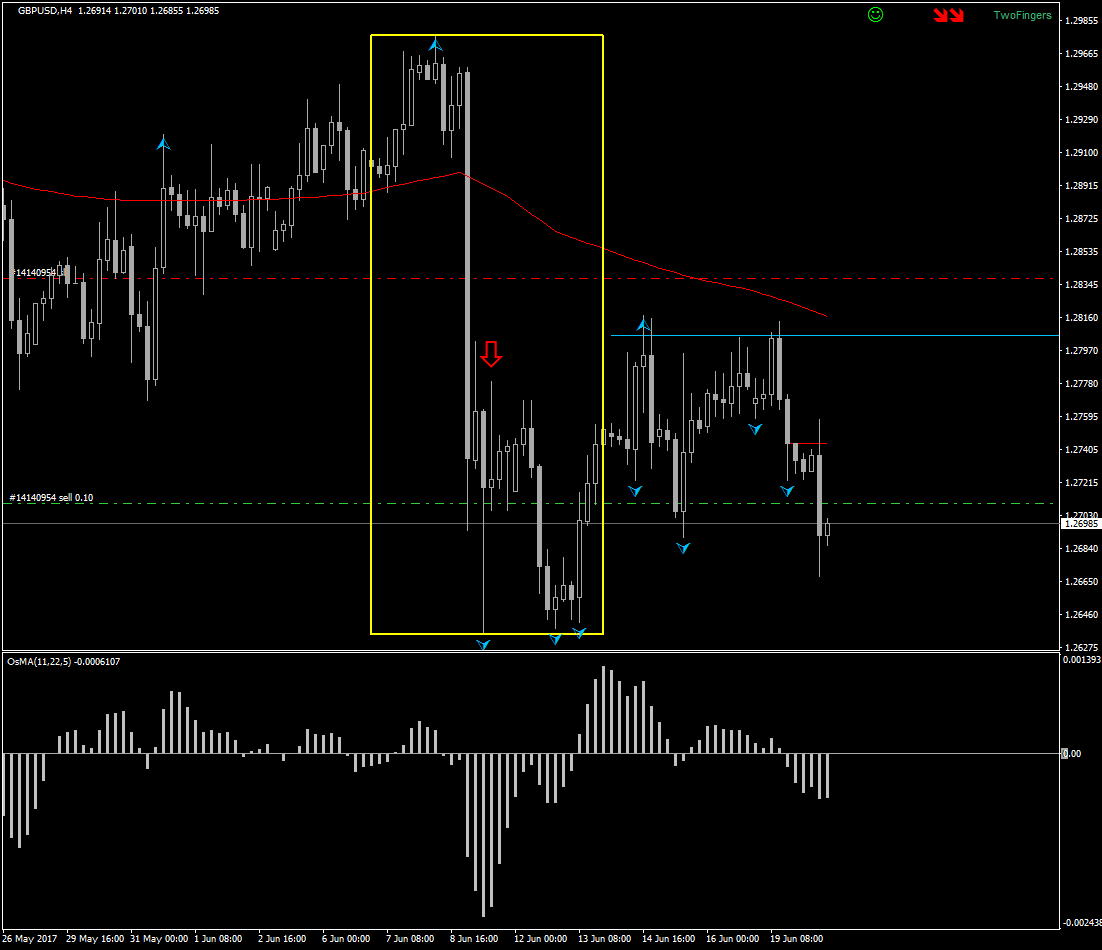The width and height of the screenshot is (1102, 950).
Task: Click the '12 Jun 00:00' time axis label
Action: 540,939
